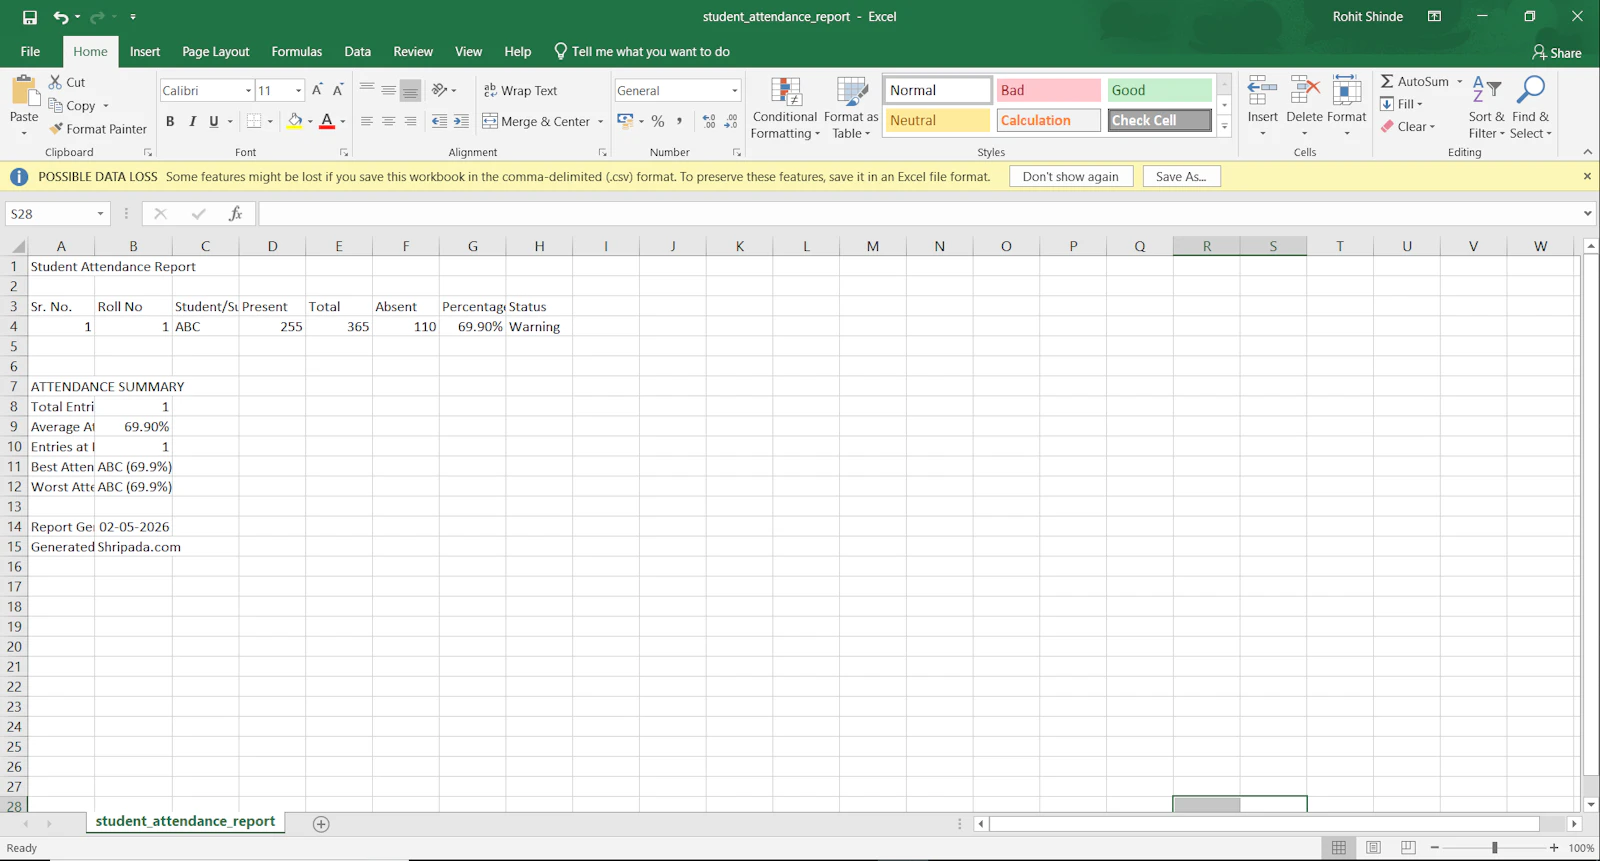Click the Share button
The width and height of the screenshot is (1600, 861).
tap(1557, 53)
